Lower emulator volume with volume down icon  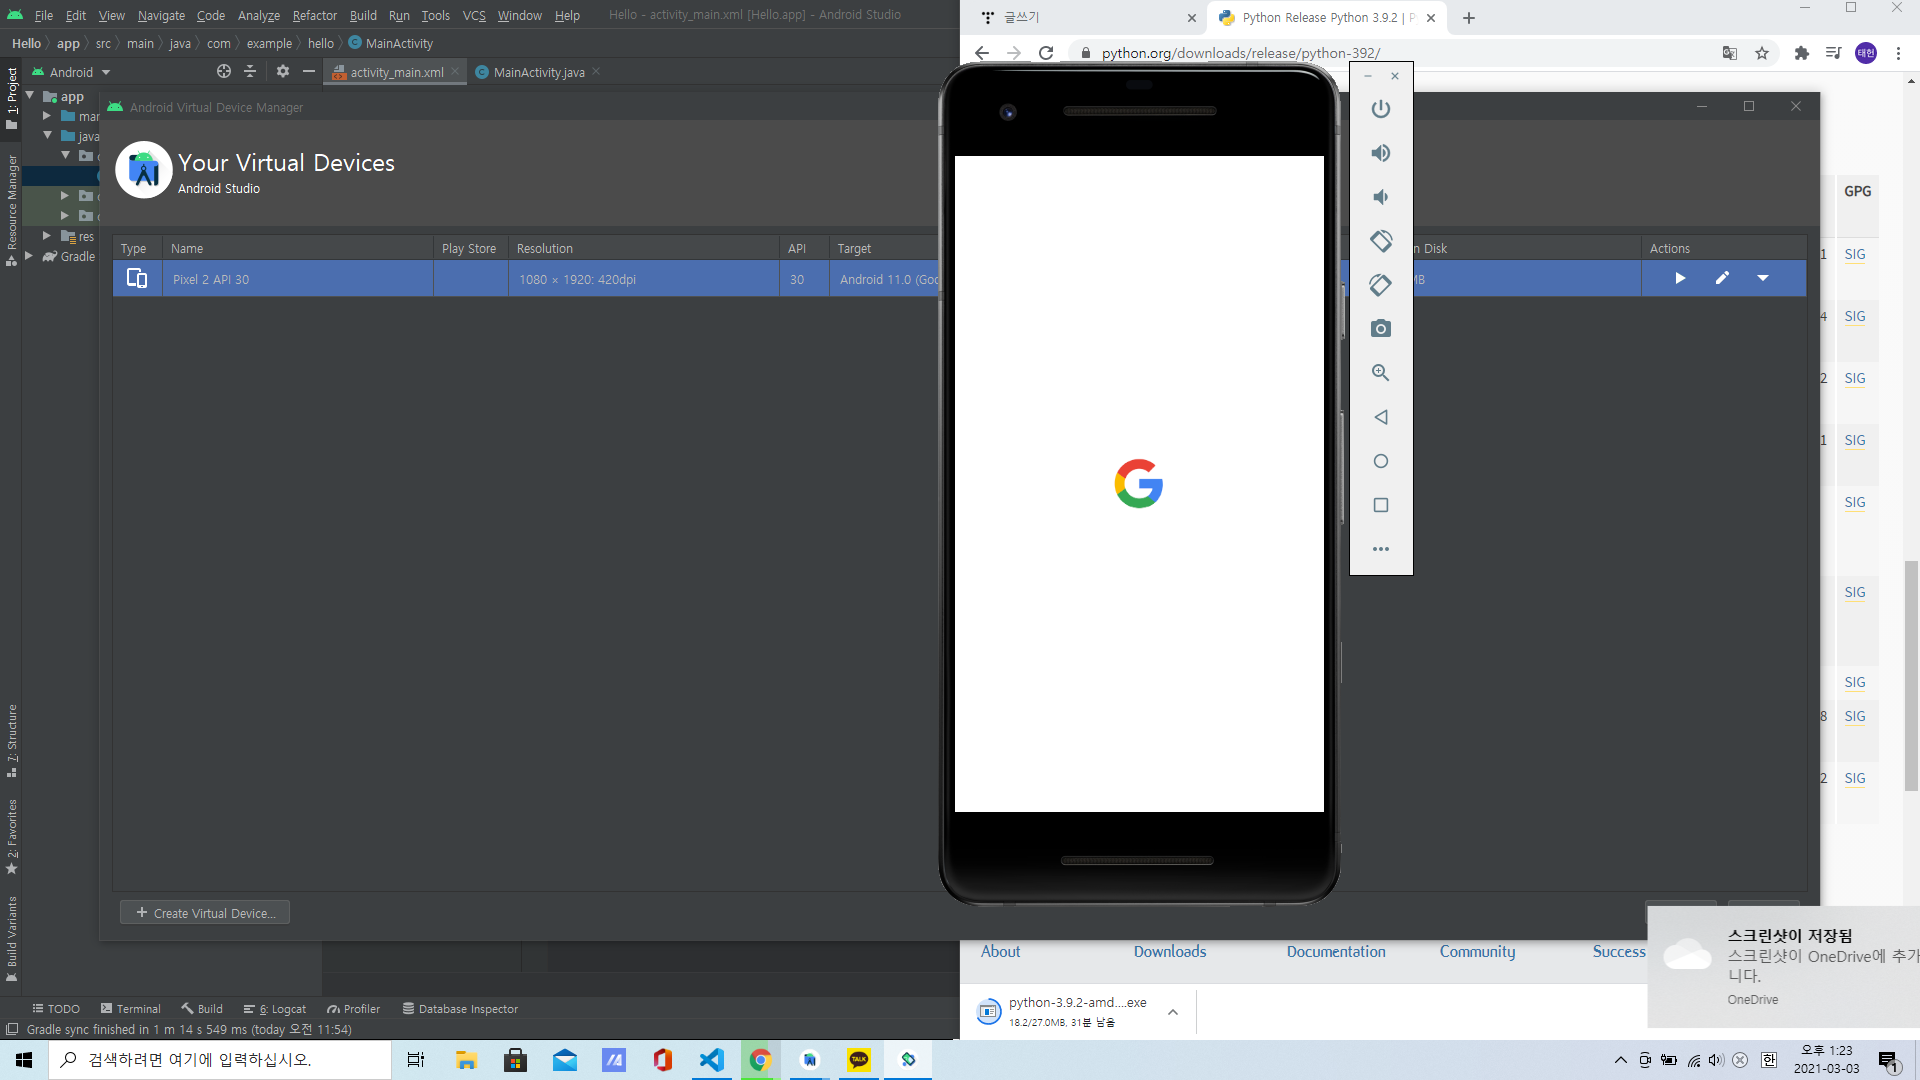pyautogui.click(x=1381, y=197)
